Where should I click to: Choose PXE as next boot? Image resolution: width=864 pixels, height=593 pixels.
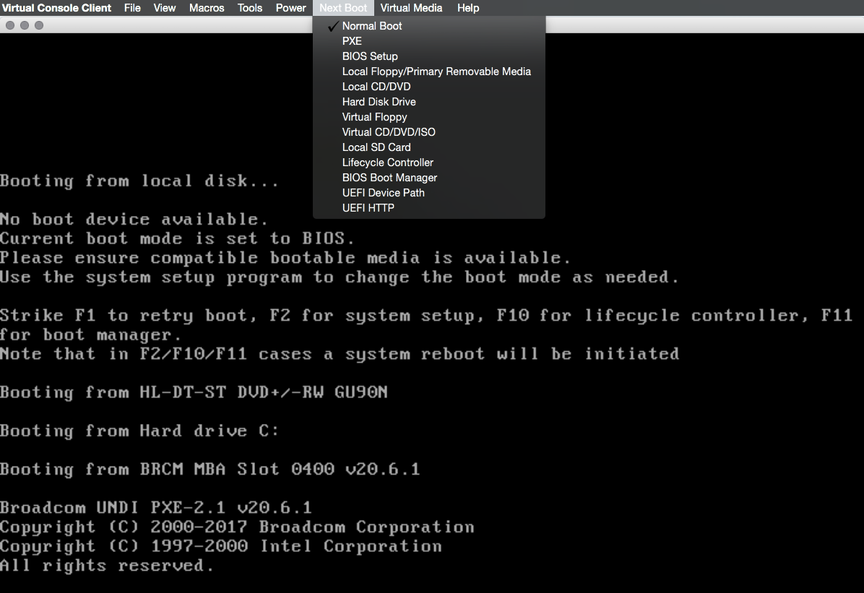click(x=429, y=41)
